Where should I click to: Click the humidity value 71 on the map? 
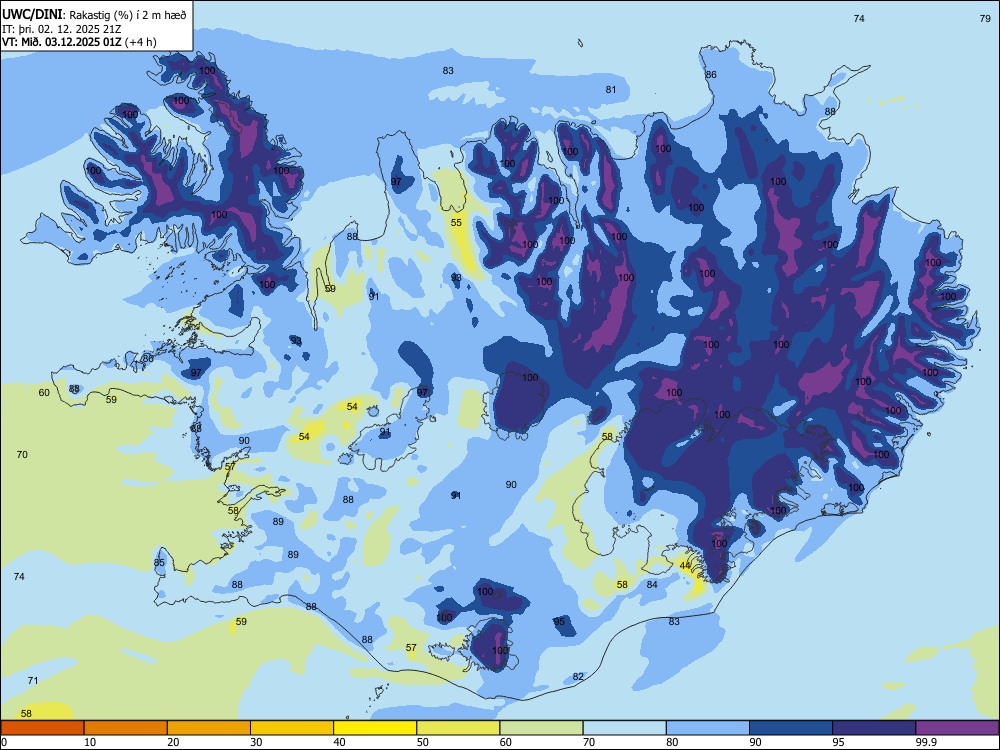click(x=33, y=680)
